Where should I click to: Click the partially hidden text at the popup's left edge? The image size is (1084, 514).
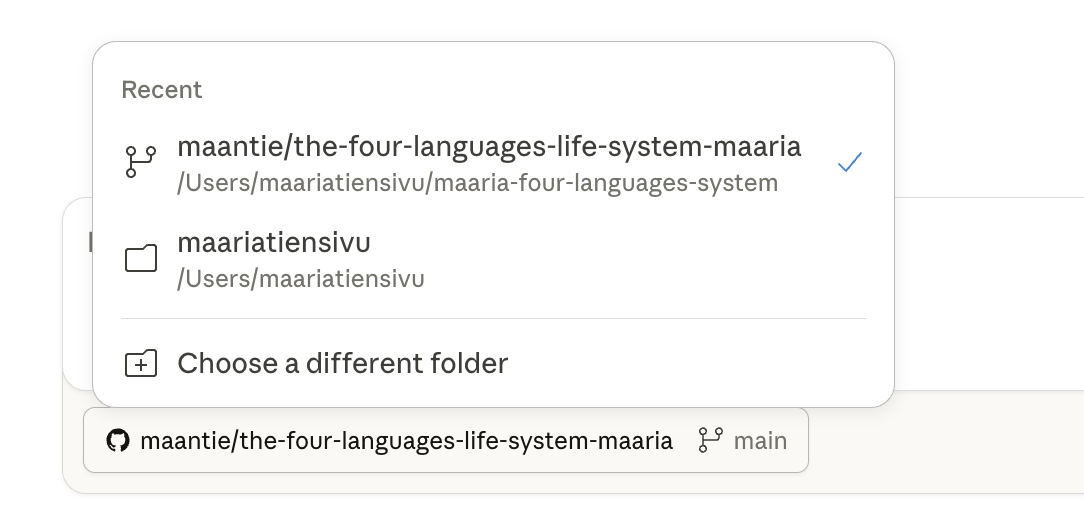point(88,242)
